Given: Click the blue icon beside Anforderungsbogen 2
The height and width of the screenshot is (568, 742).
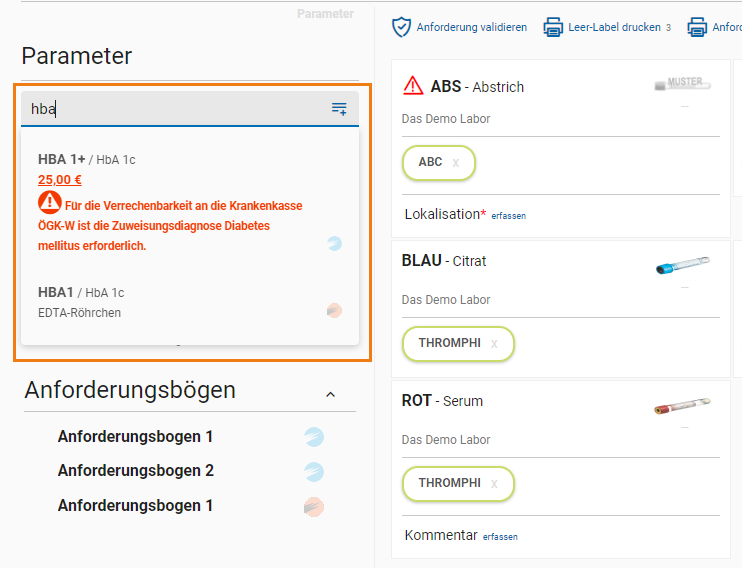Looking at the screenshot, I should 314,472.
